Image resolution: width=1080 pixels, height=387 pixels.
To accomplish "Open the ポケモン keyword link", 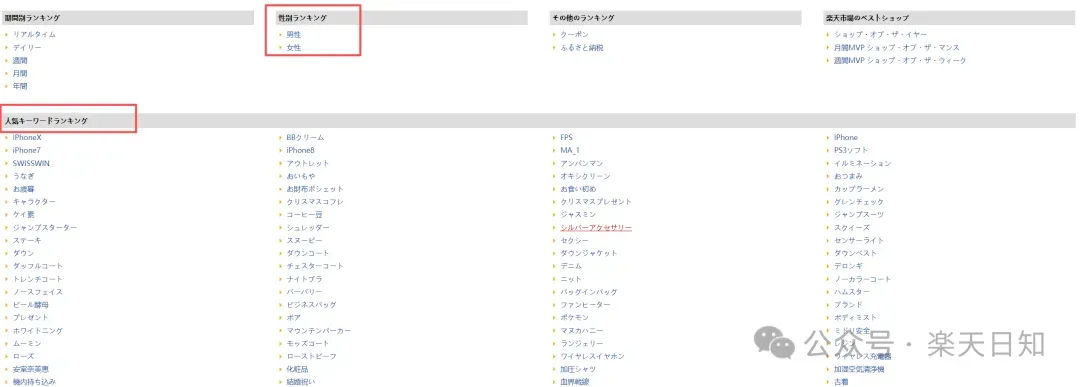I will [x=574, y=317].
